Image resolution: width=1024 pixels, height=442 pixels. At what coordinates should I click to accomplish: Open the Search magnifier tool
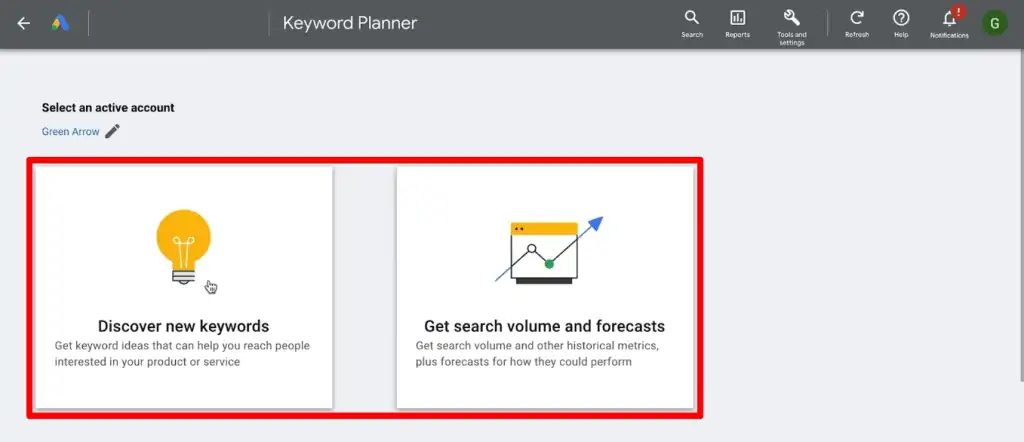[x=692, y=18]
